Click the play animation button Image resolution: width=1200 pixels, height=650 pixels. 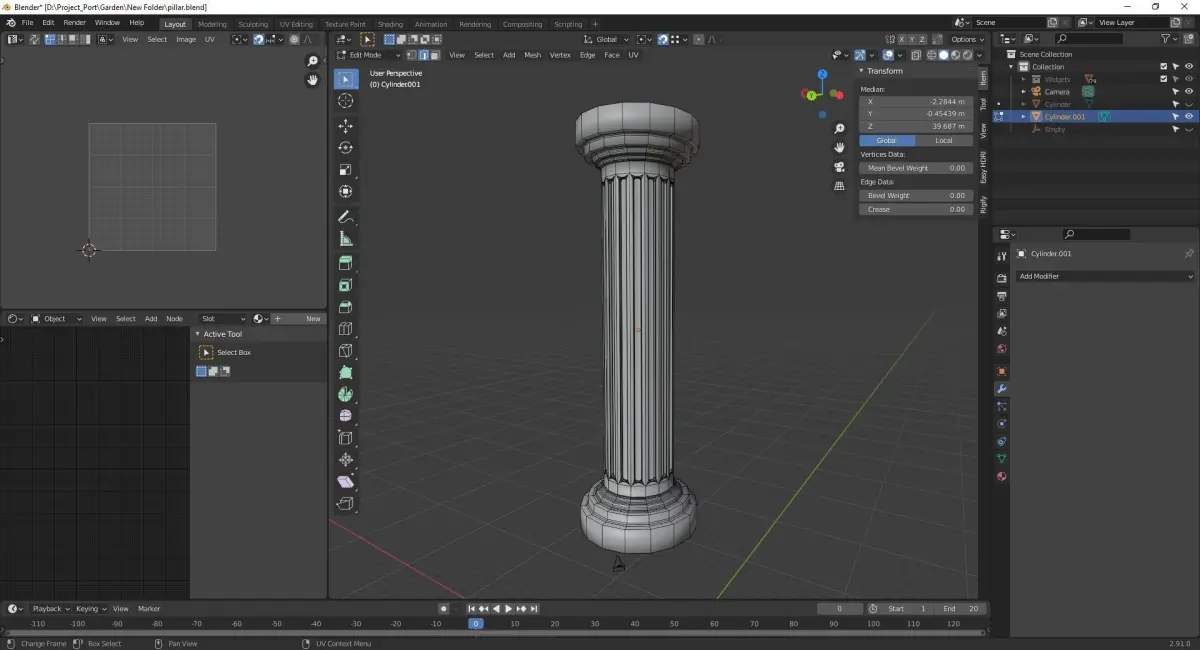[509, 608]
